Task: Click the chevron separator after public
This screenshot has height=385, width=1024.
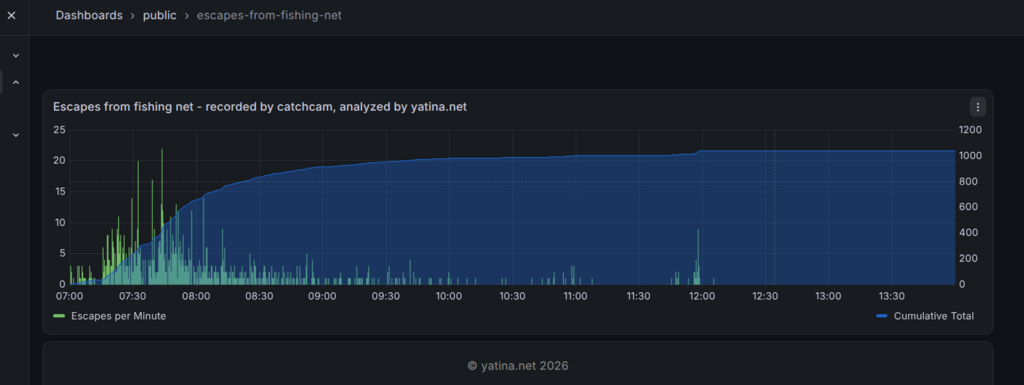Action: [x=187, y=16]
